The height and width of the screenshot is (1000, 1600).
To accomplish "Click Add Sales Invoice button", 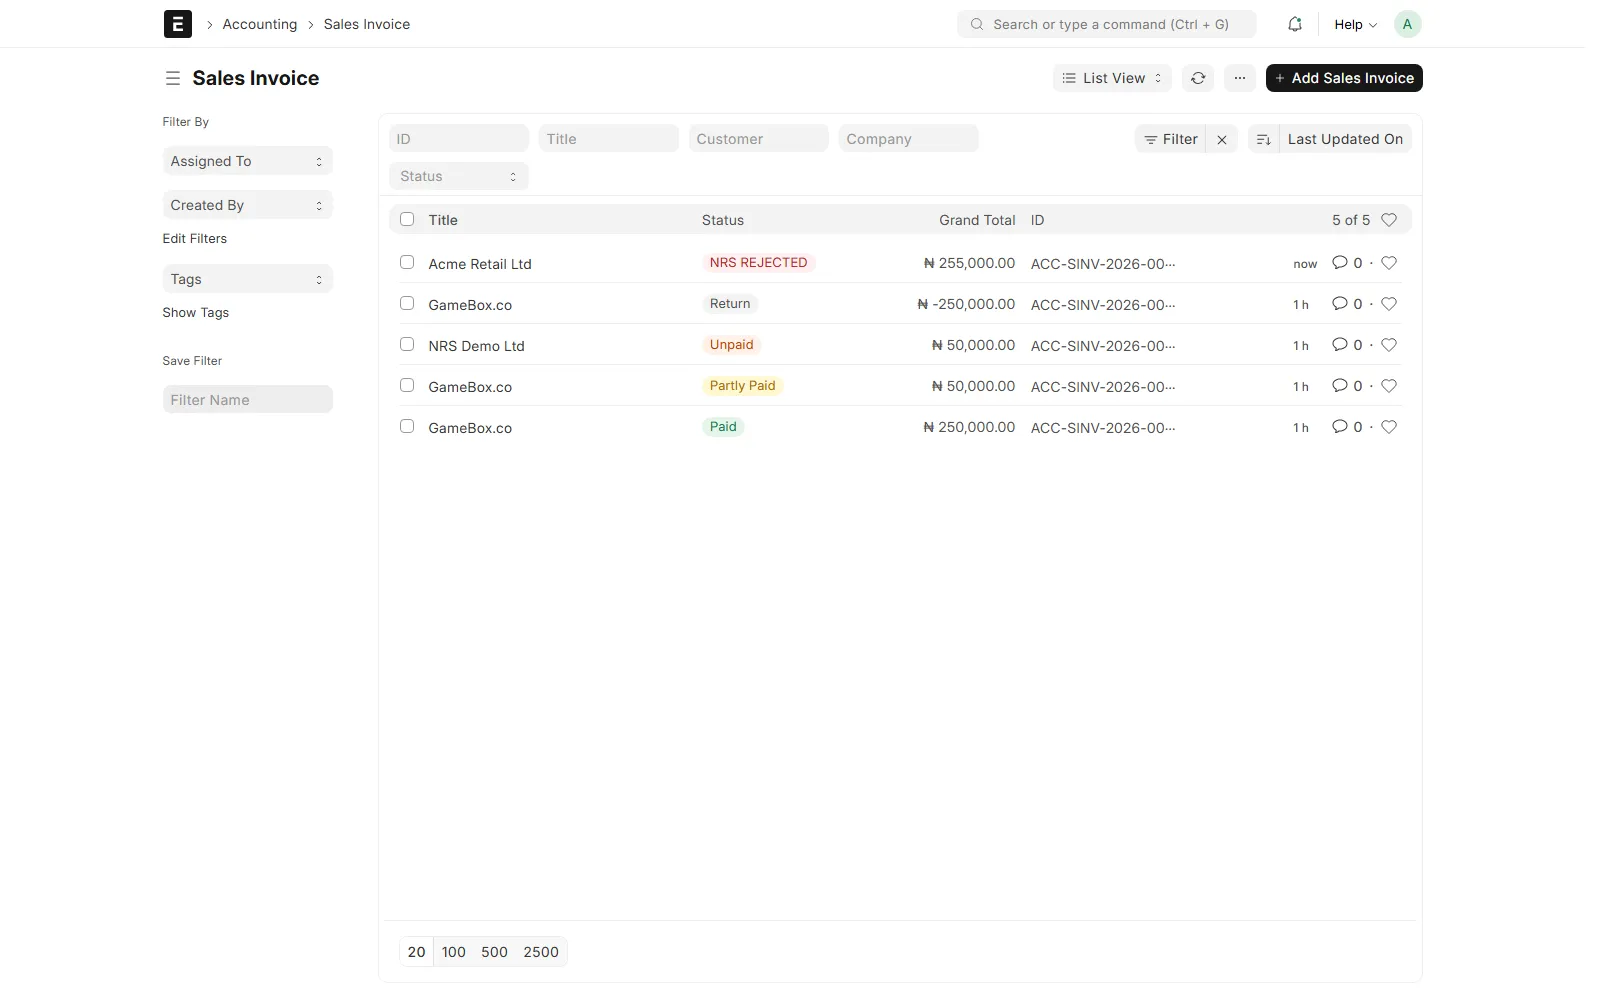I will click(x=1344, y=78).
